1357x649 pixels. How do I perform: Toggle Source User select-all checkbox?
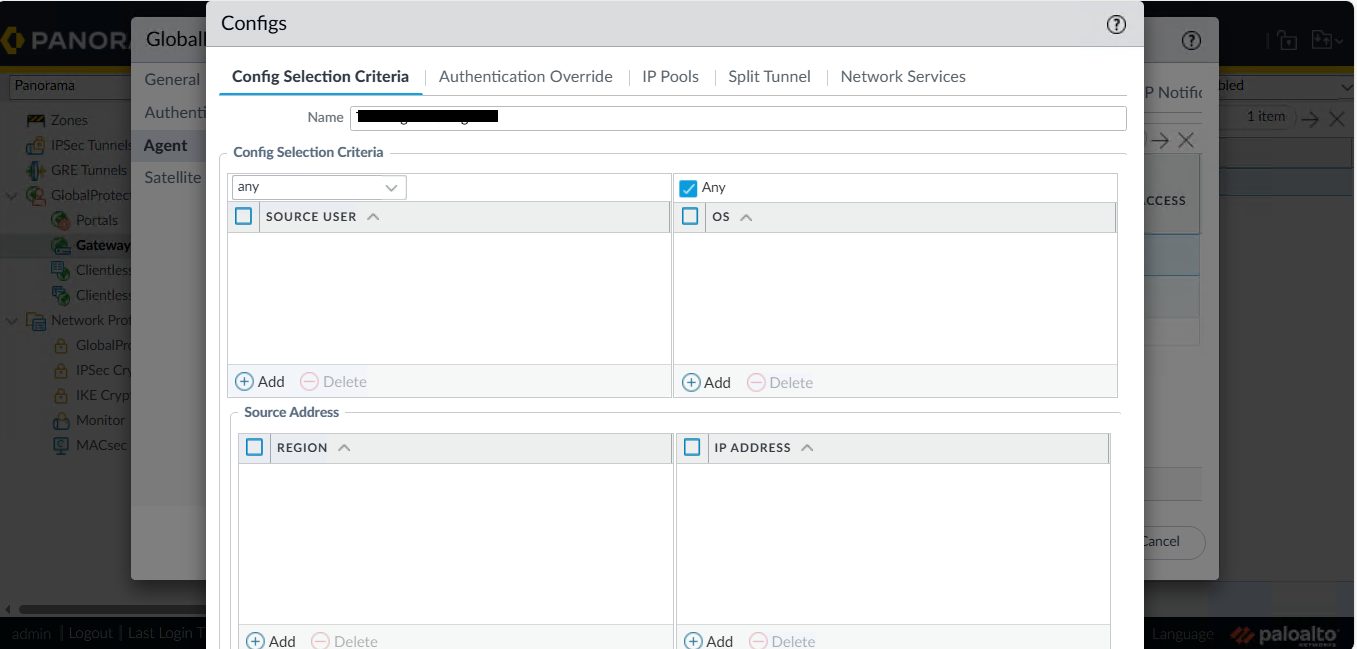[244, 216]
